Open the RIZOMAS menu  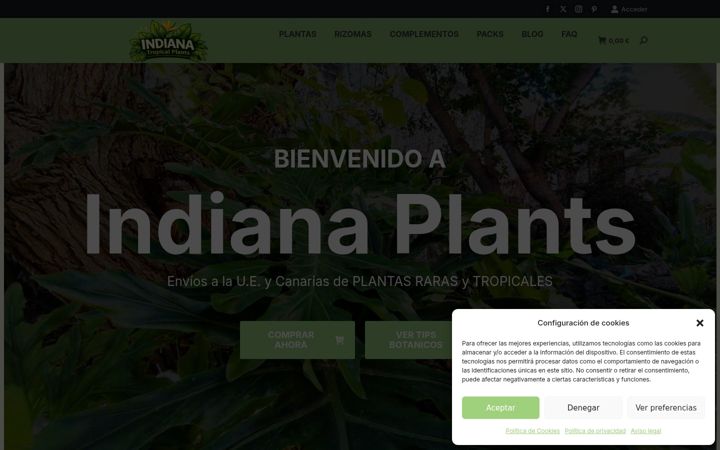click(353, 34)
